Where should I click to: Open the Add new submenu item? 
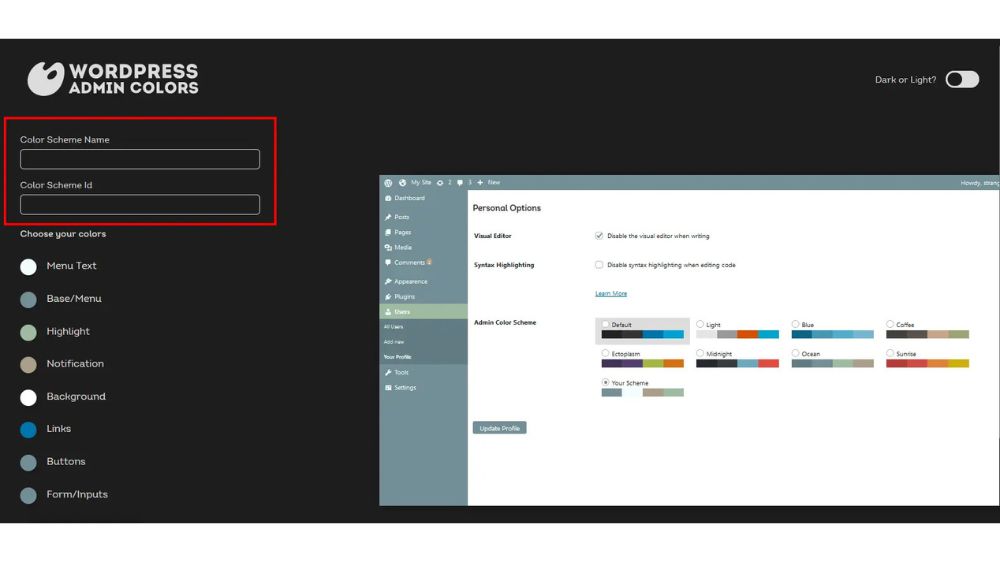[x=394, y=342]
